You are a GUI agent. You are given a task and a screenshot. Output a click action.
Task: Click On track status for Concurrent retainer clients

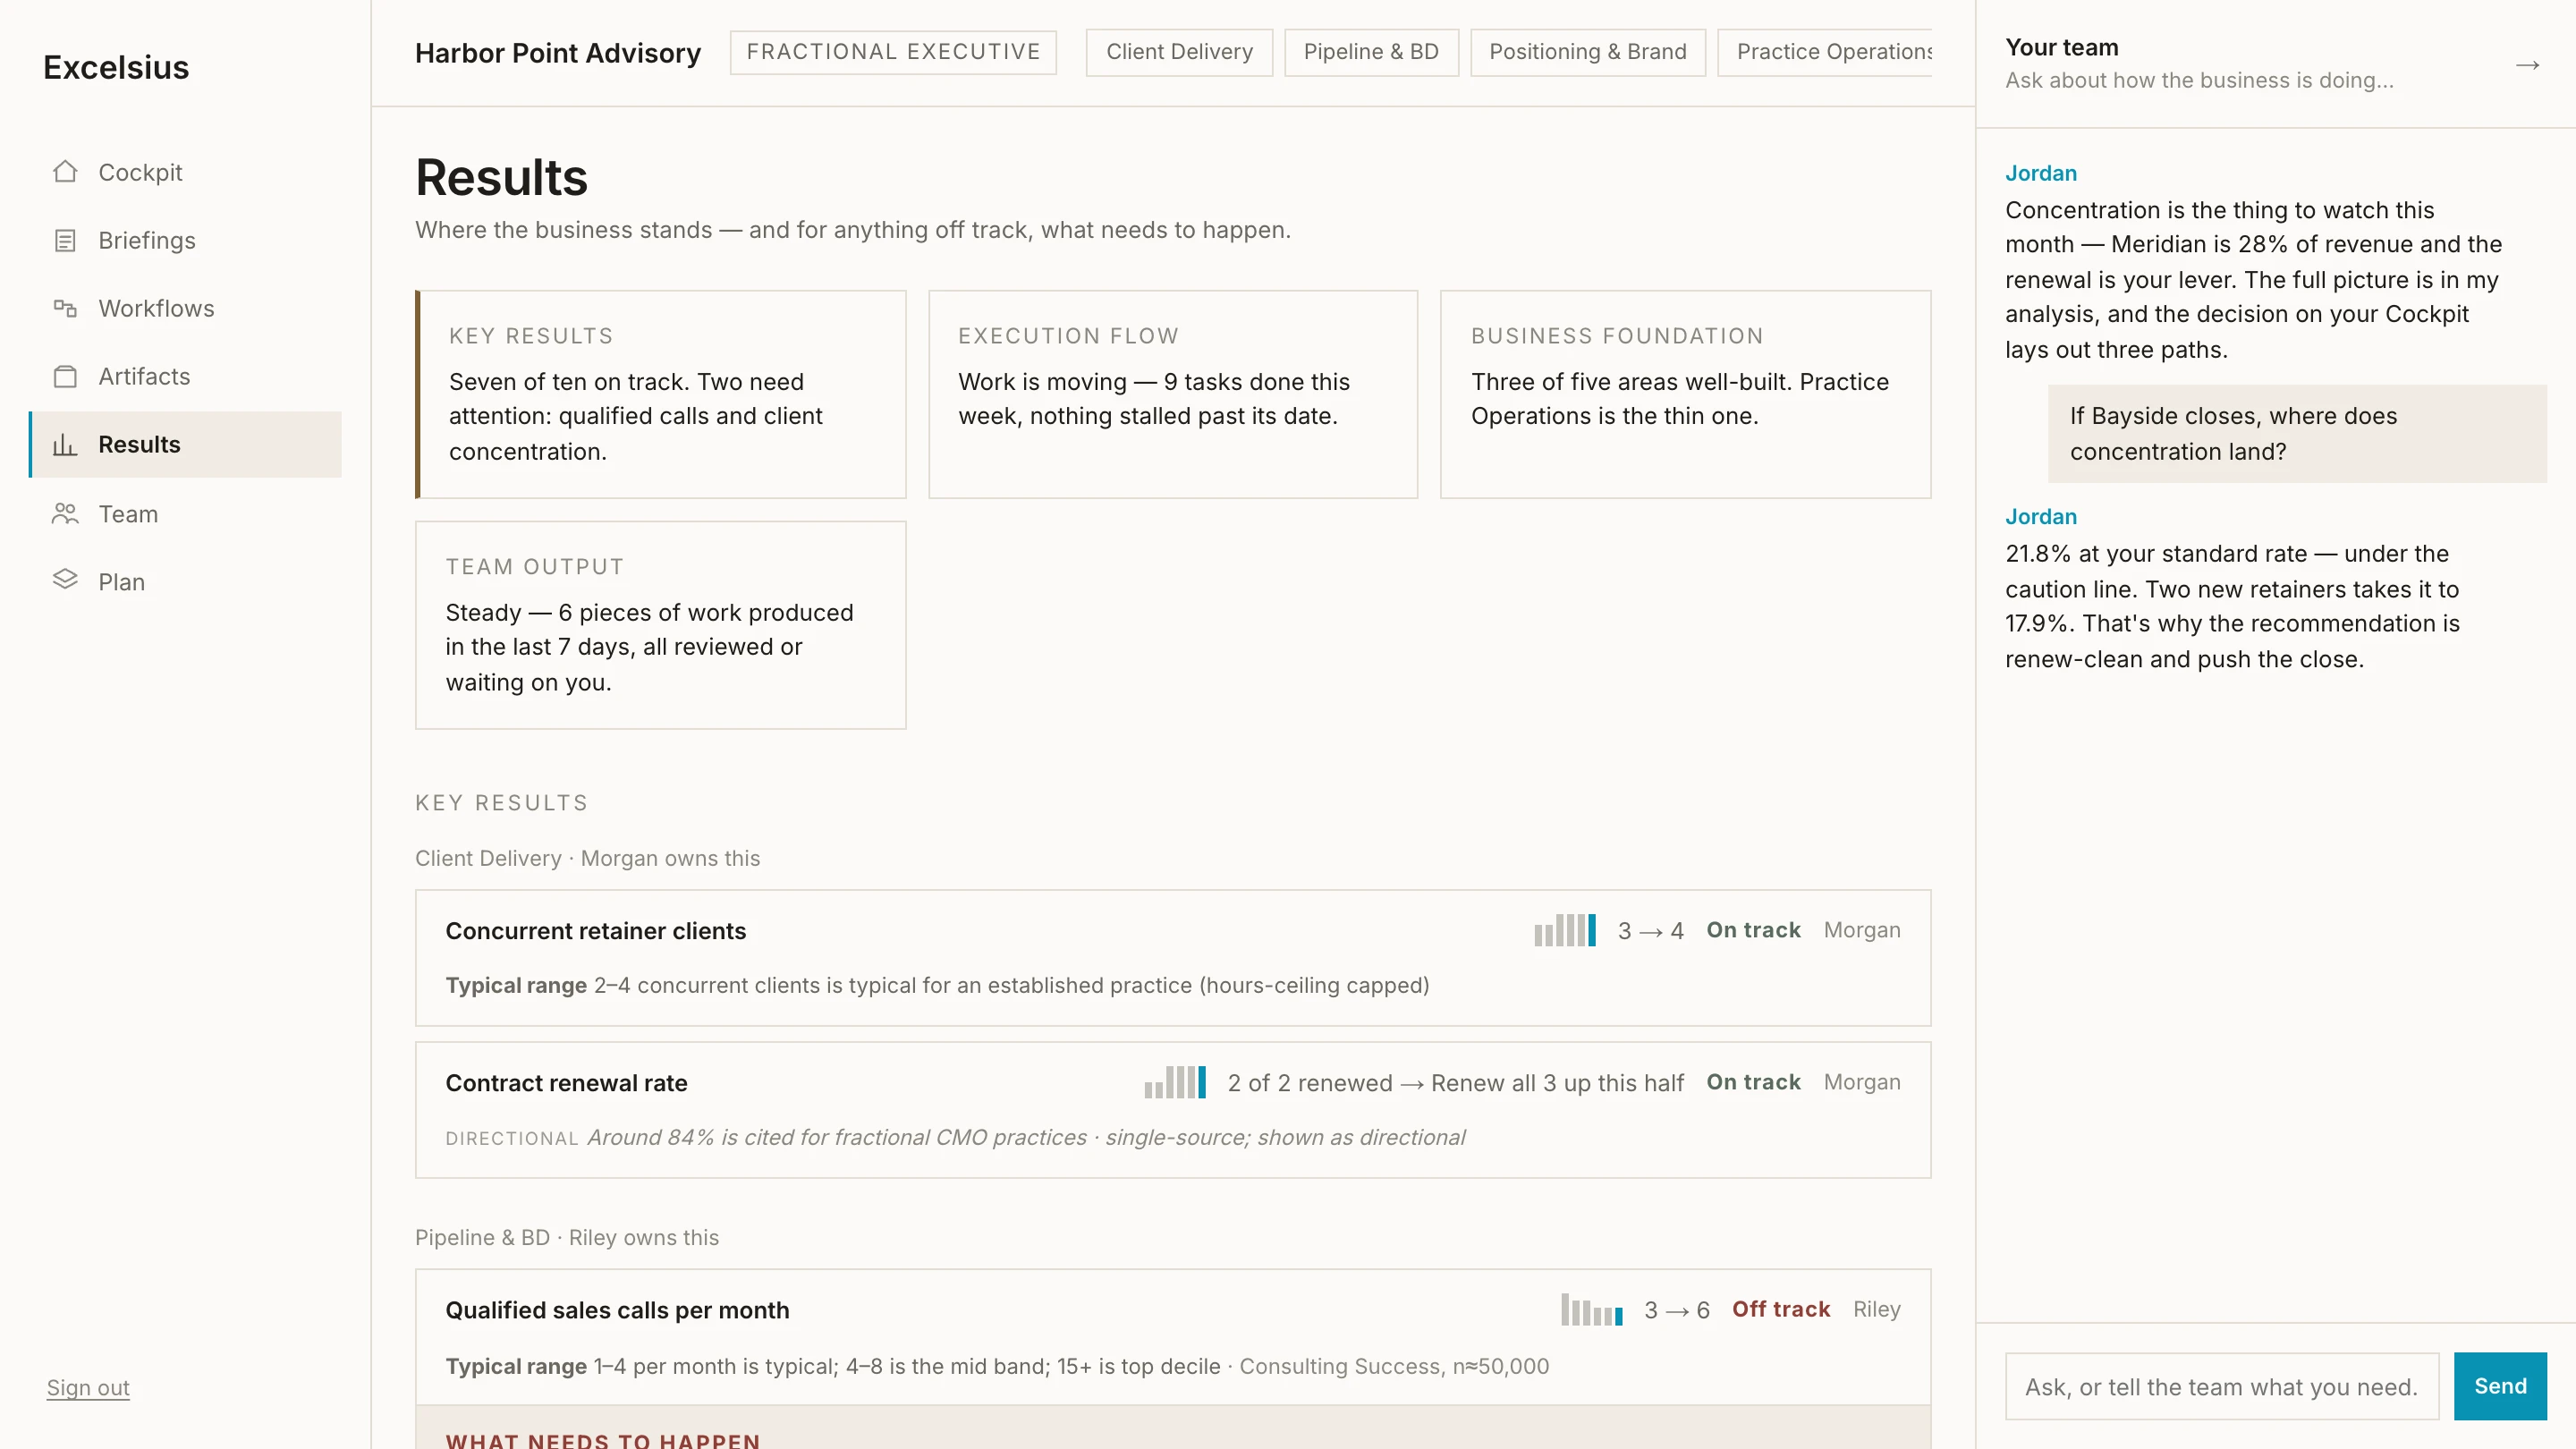tap(1753, 930)
